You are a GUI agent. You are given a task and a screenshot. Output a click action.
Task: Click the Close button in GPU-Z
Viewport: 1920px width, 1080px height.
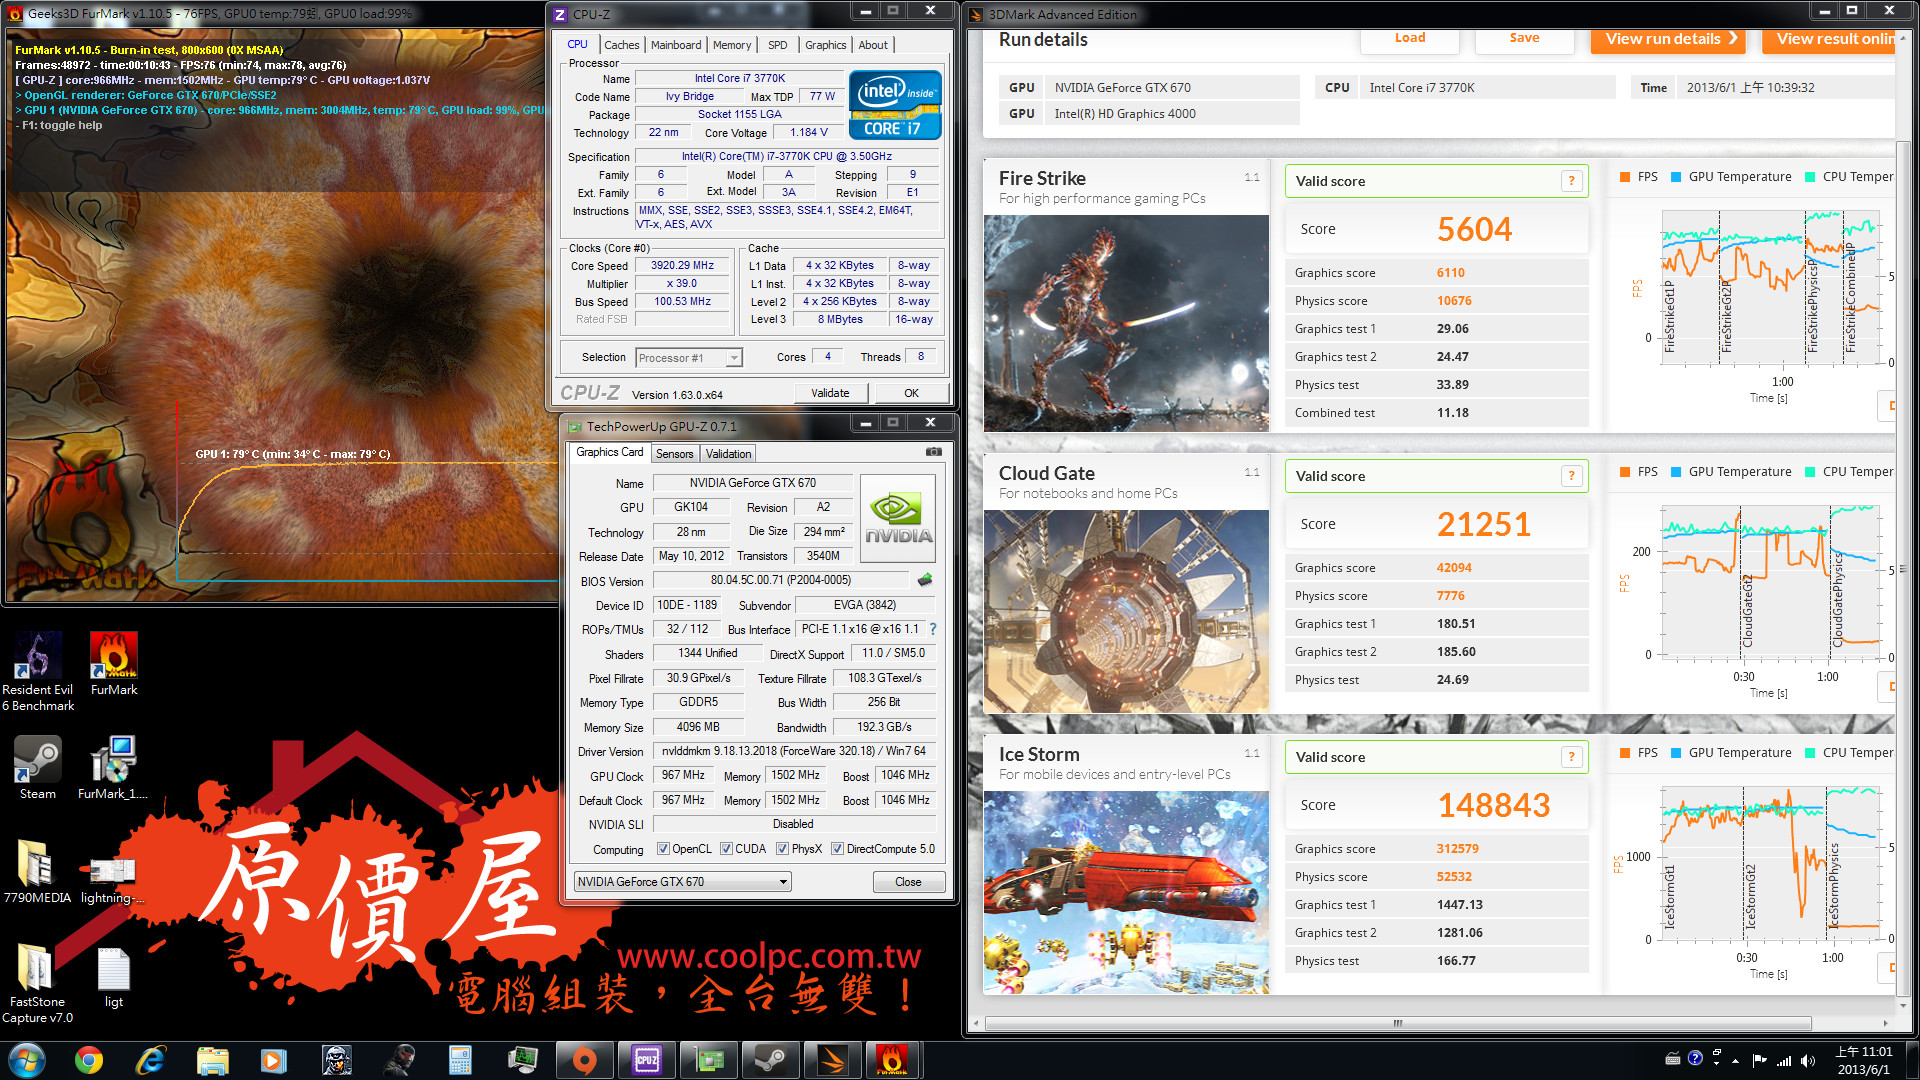click(908, 882)
